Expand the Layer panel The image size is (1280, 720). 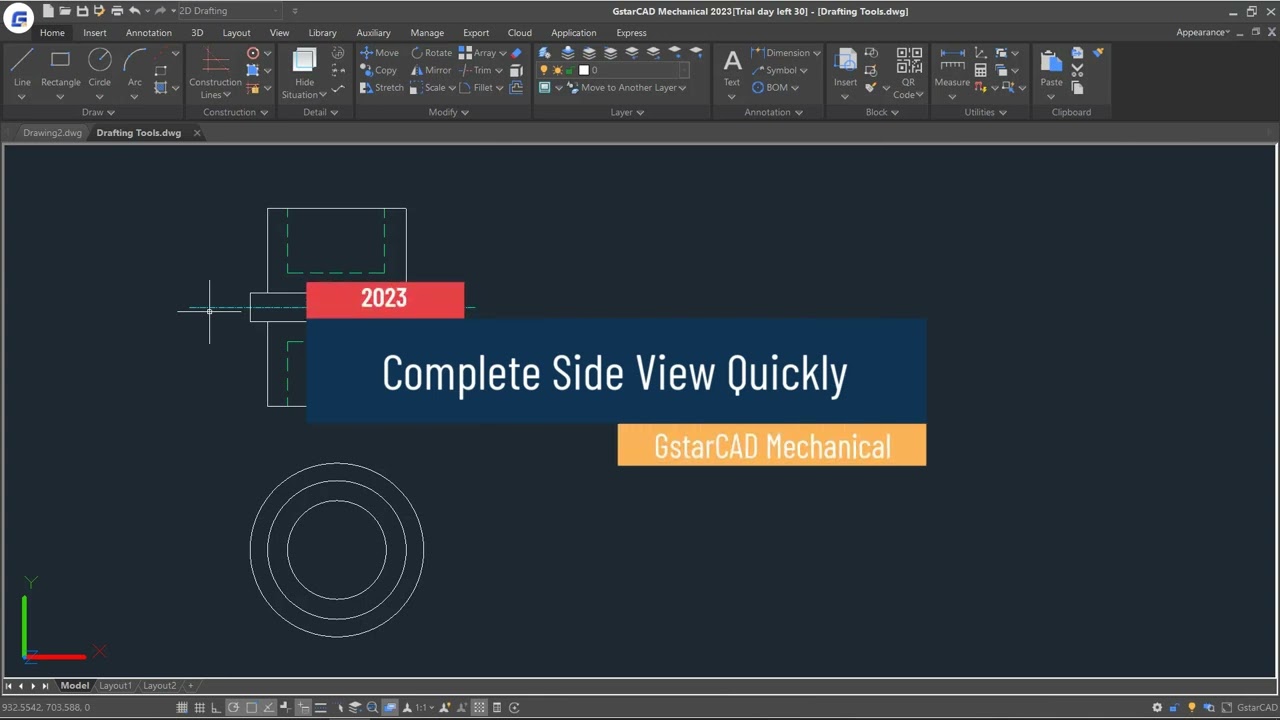(x=627, y=112)
